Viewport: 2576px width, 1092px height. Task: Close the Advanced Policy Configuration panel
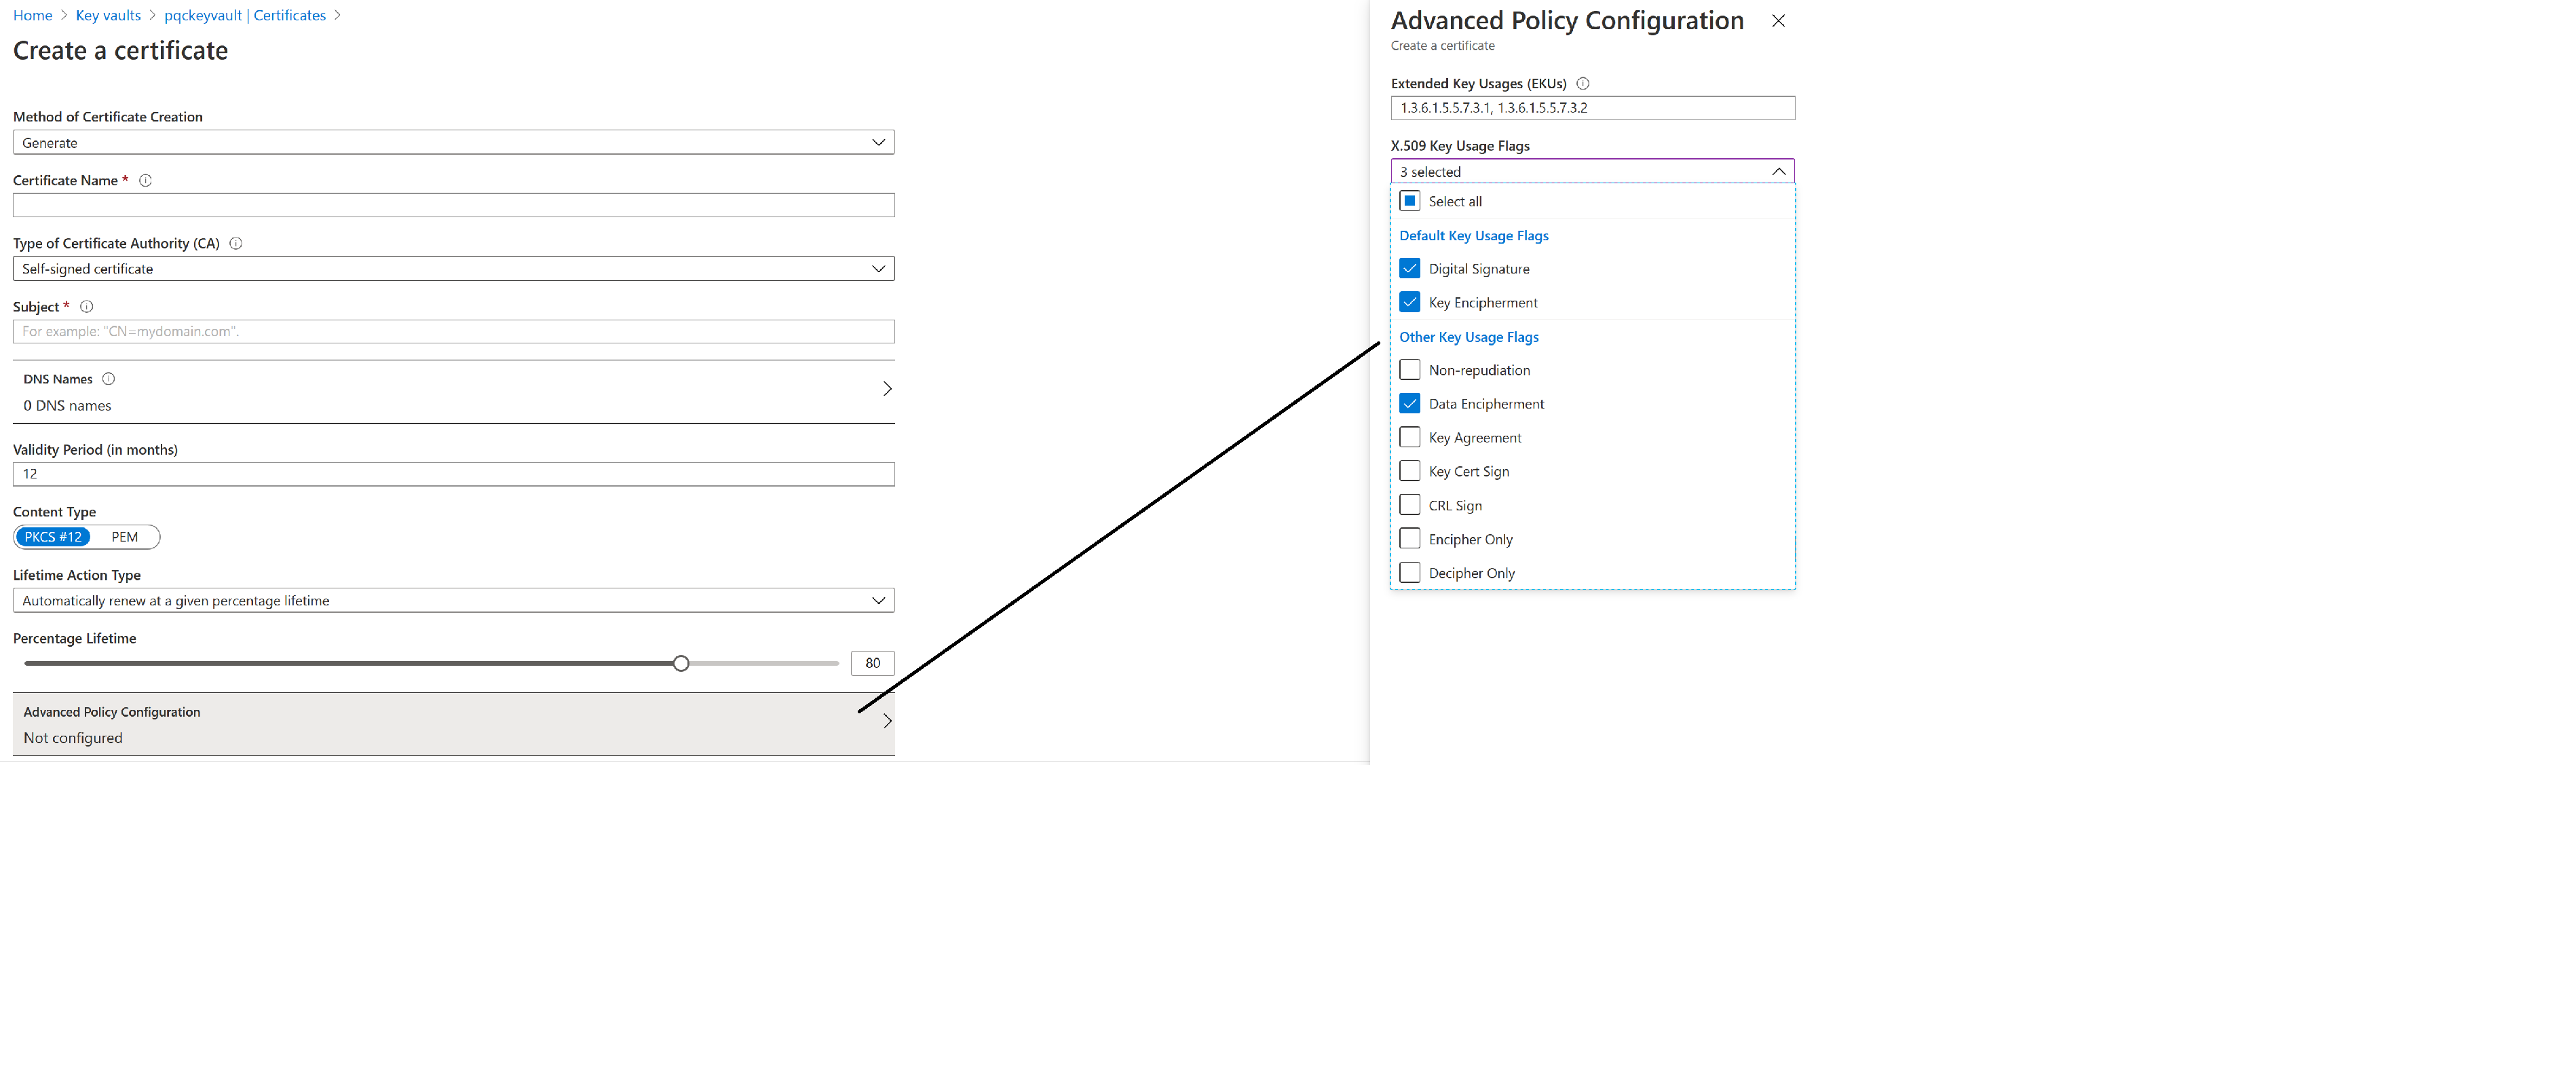click(x=1778, y=20)
